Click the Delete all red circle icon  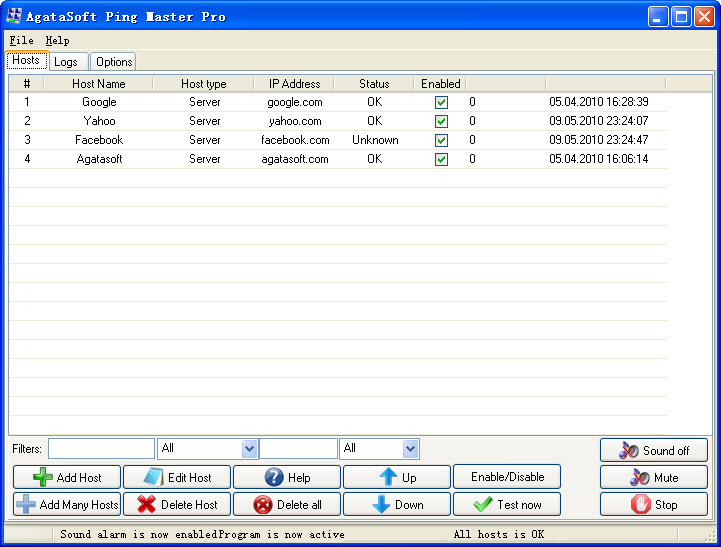tap(263, 505)
